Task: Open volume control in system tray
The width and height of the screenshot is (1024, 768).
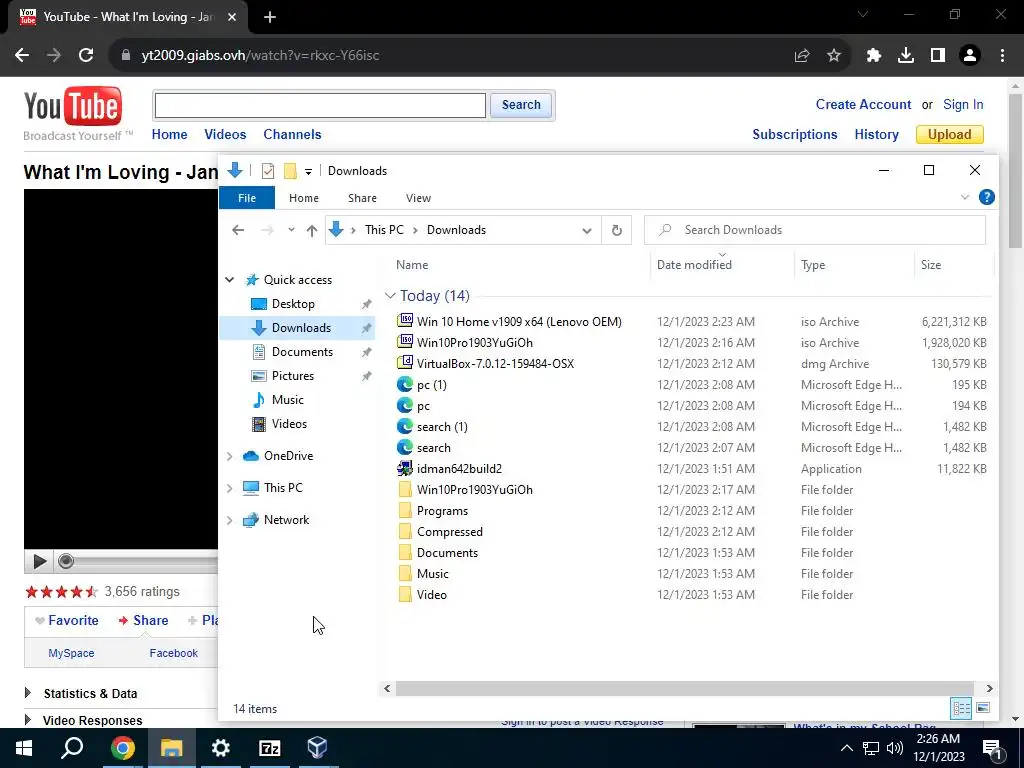Action: click(x=895, y=748)
